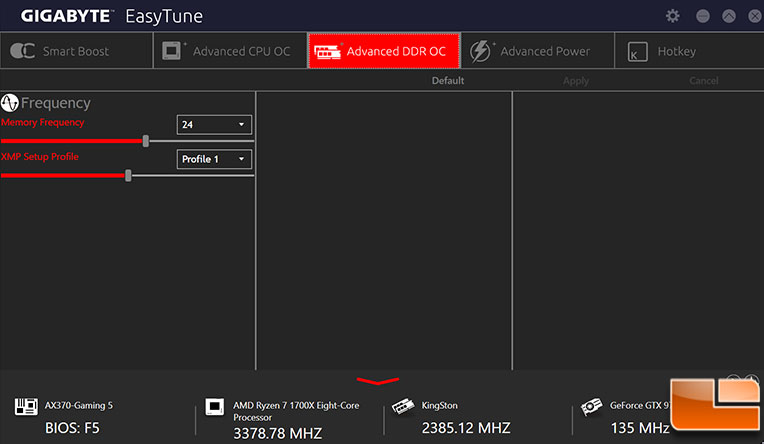Viewport: 764px width, 444px height.
Task: Open the settings gear icon
Action: [x=672, y=16]
